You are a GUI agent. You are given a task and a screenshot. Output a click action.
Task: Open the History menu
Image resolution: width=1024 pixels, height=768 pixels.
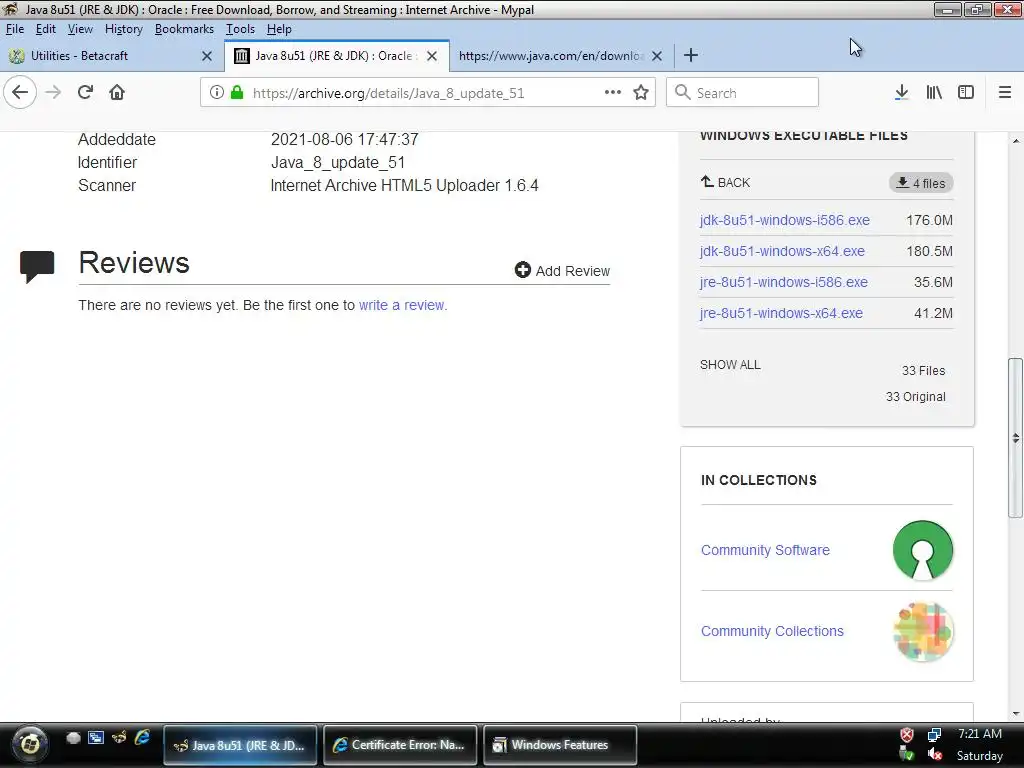[123, 29]
